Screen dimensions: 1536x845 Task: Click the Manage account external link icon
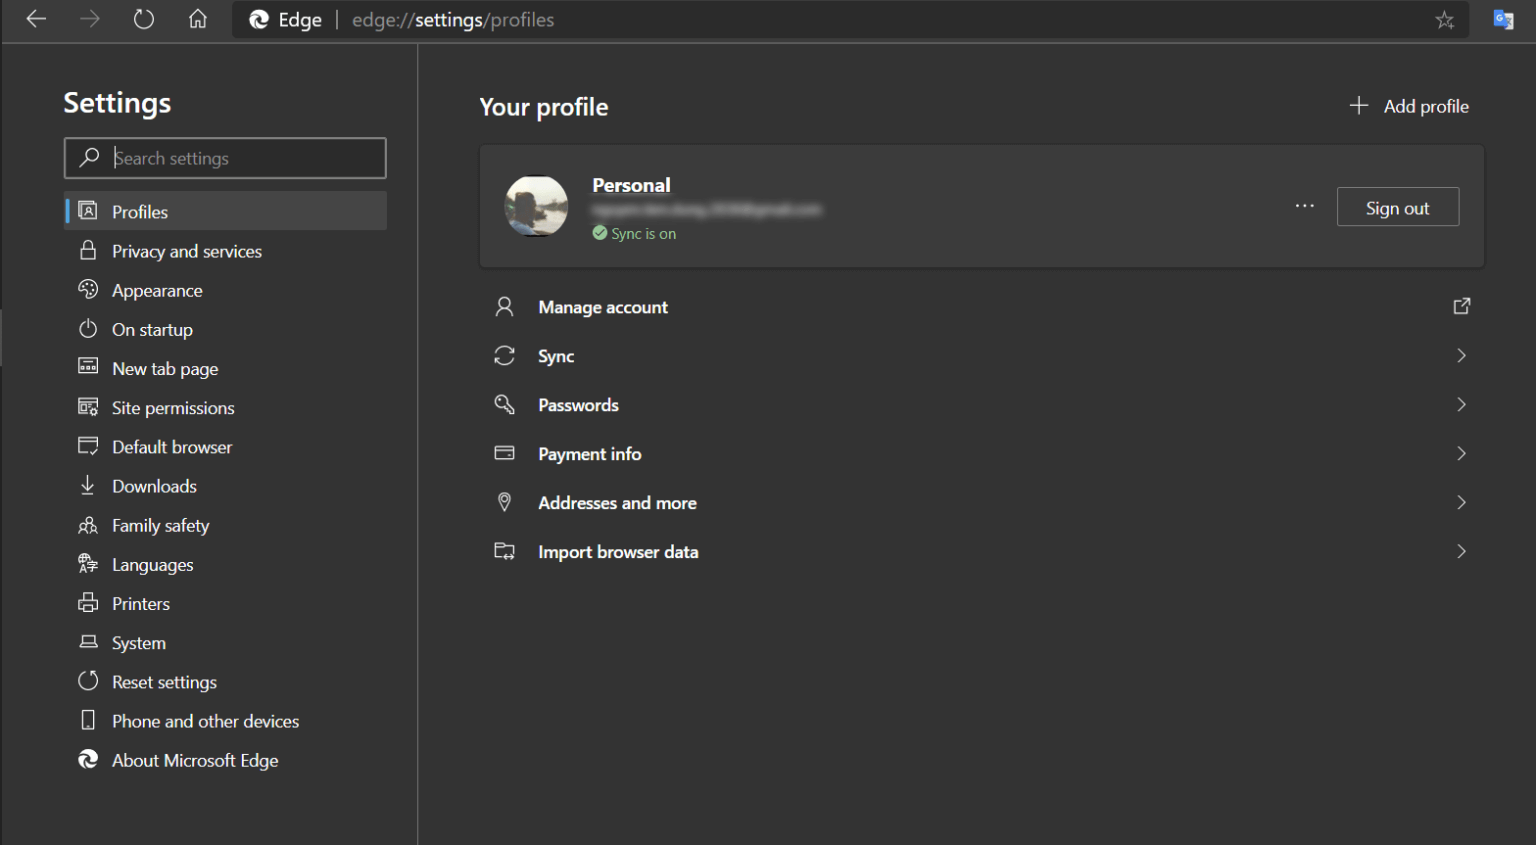(x=1461, y=307)
